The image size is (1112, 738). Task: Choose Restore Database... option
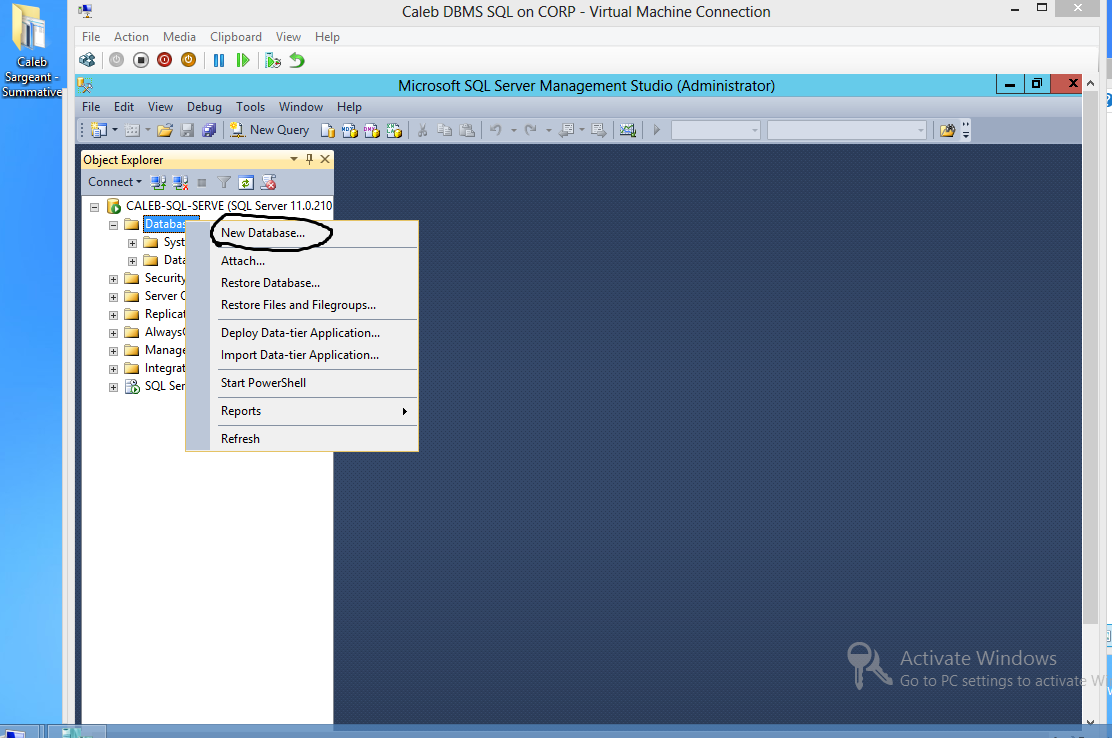click(x=270, y=283)
